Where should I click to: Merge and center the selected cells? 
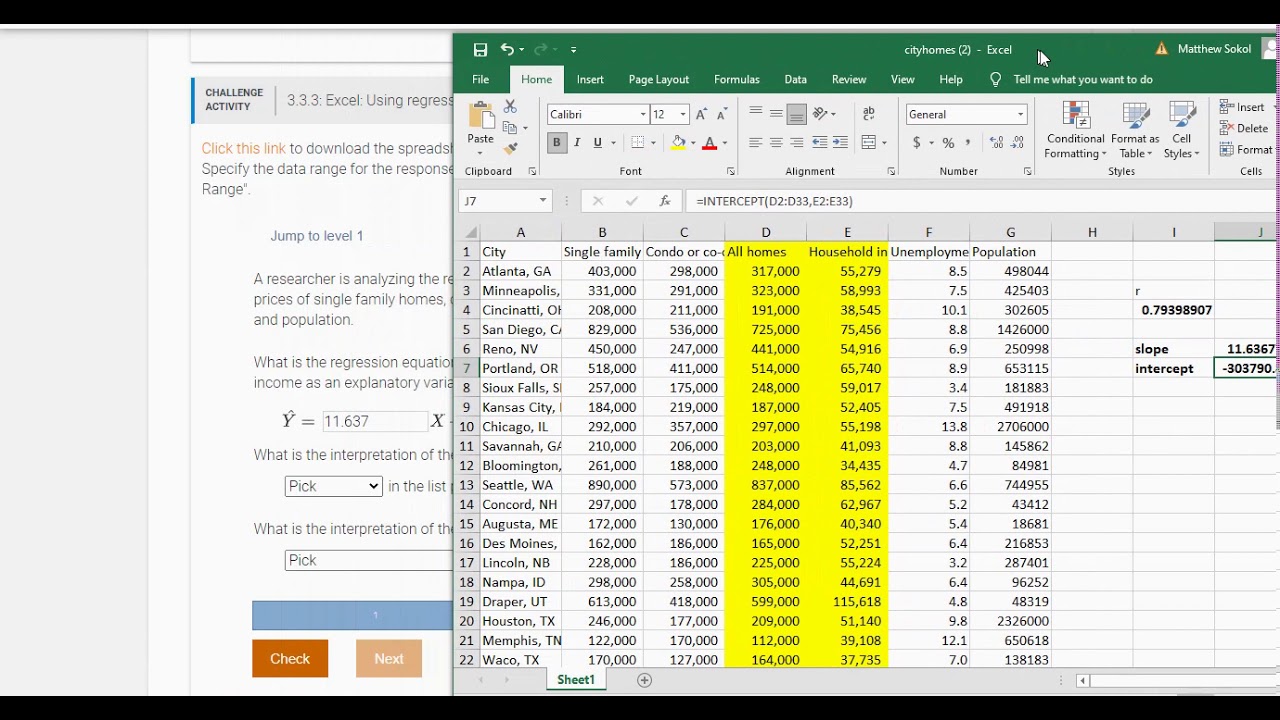(x=868, y=143)
